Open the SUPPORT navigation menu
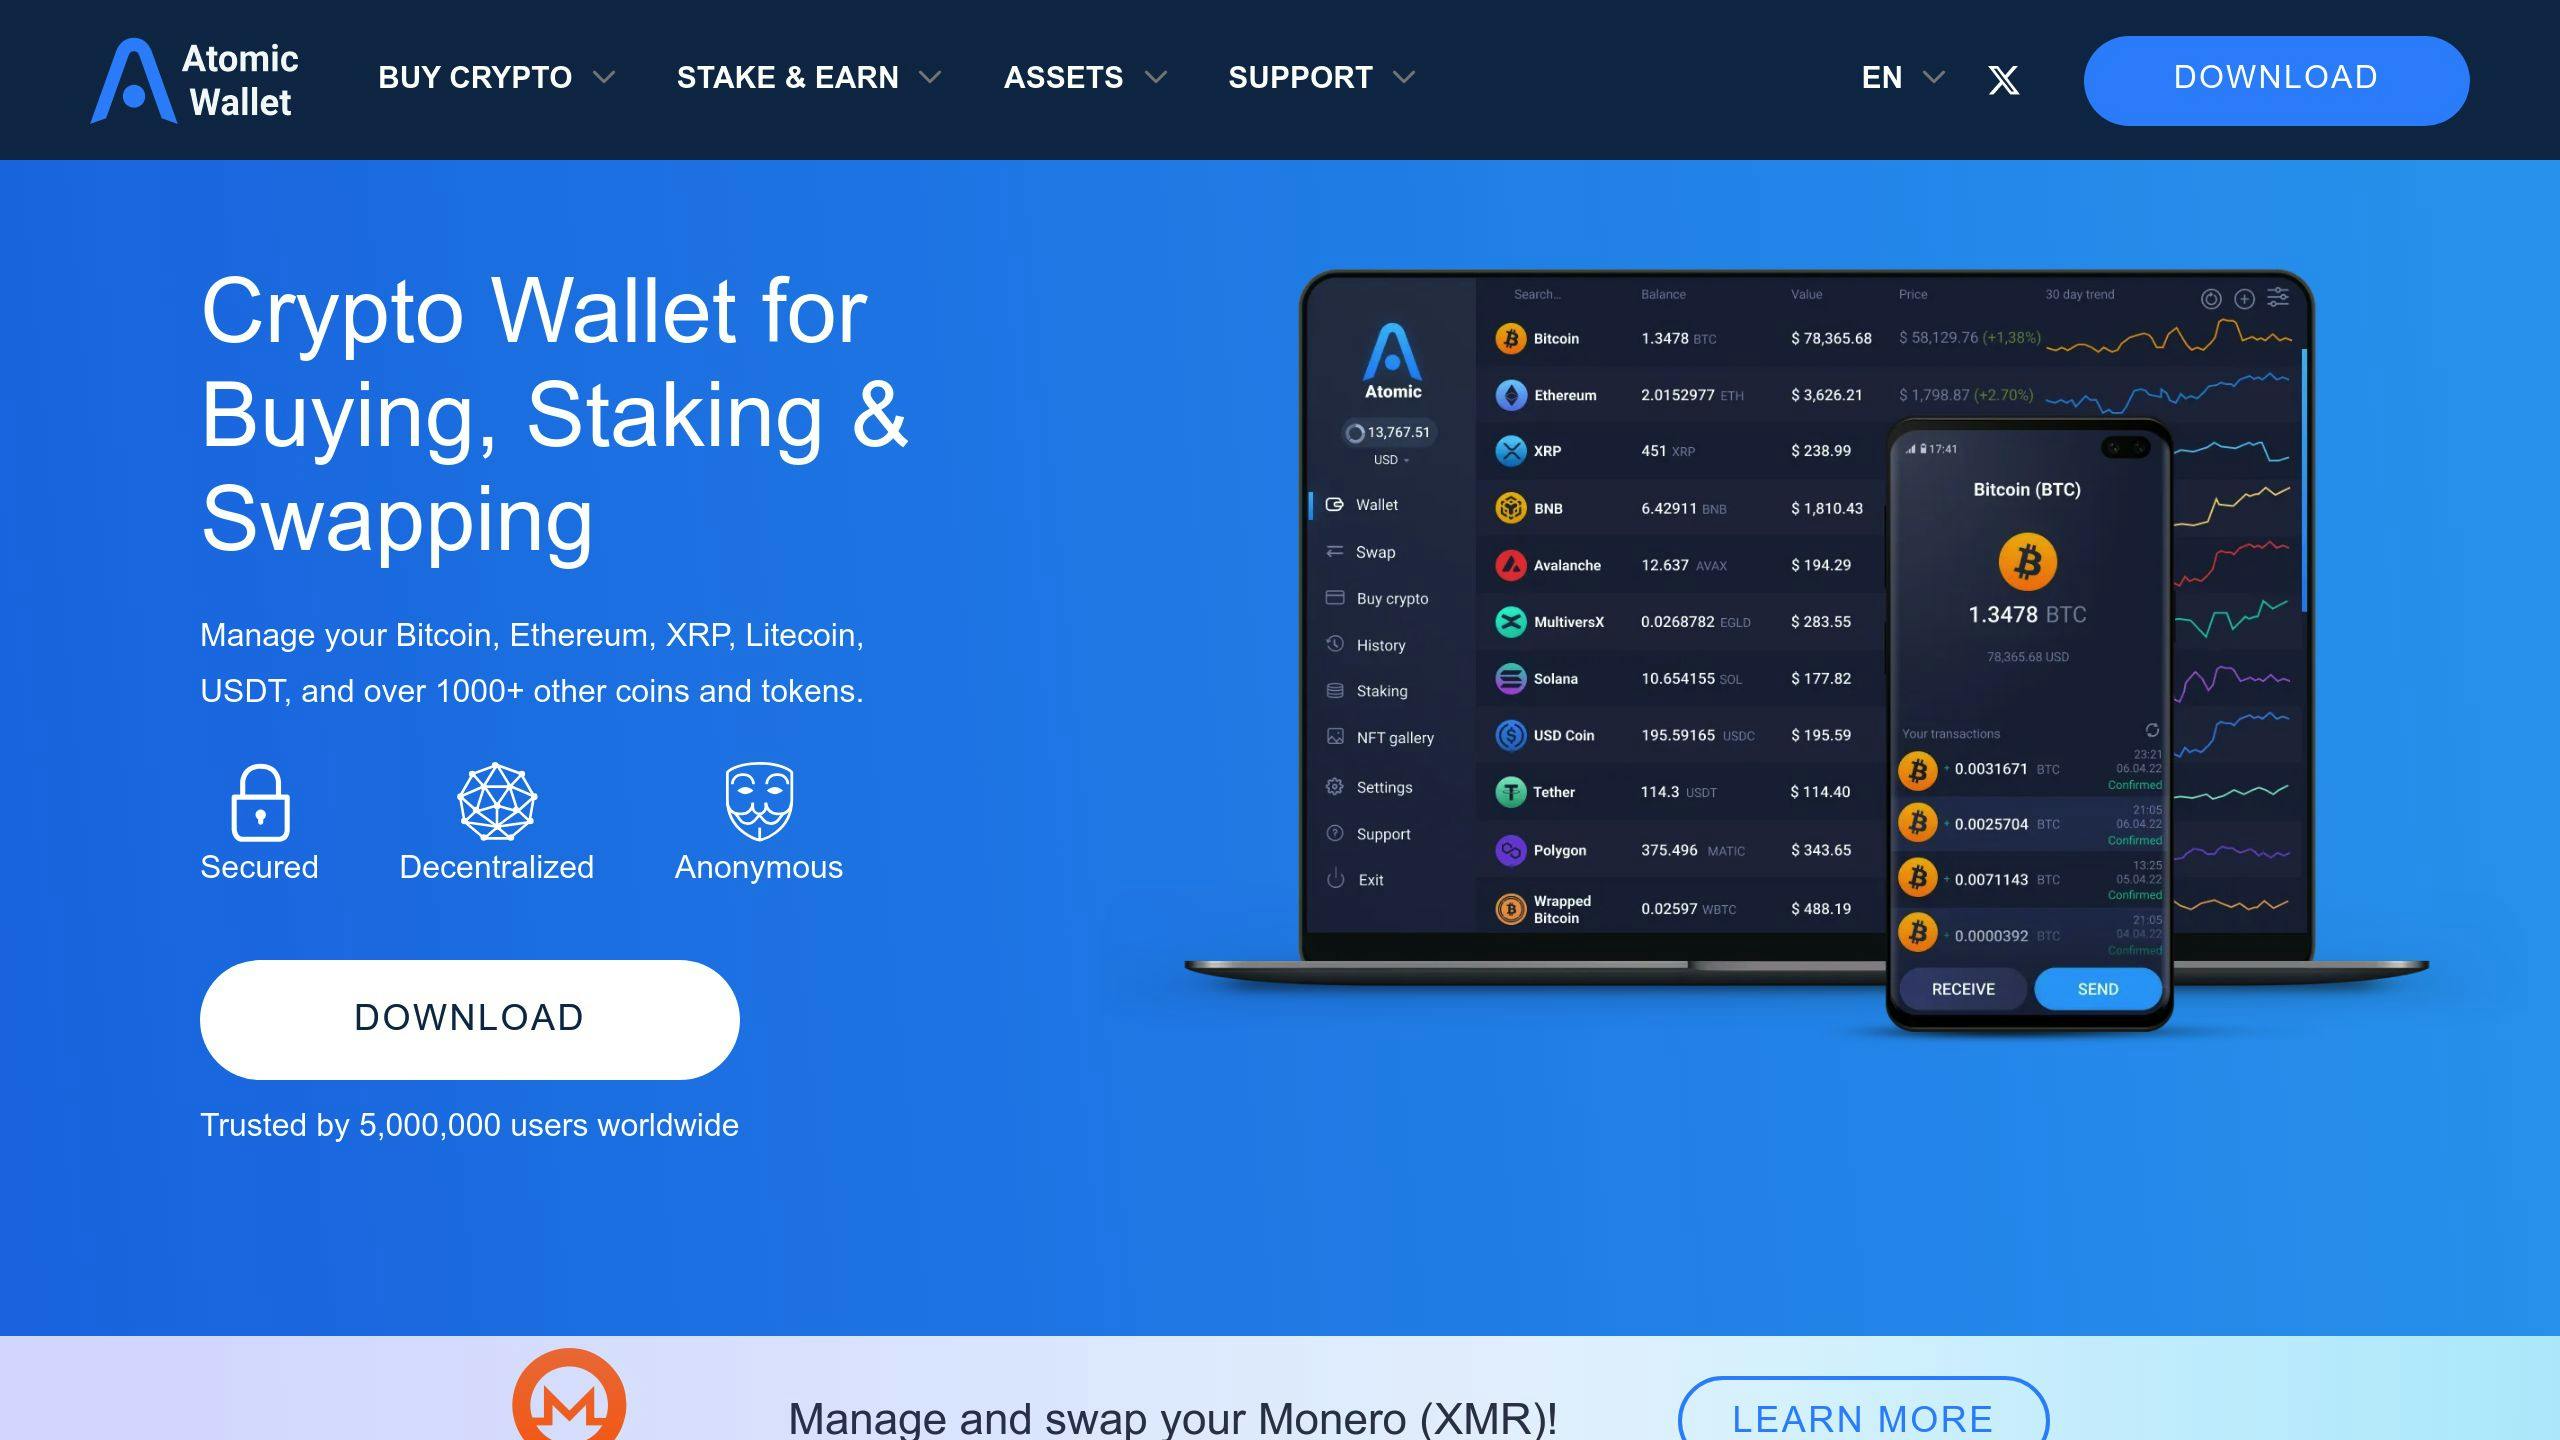Image resolution: width=2560 pixels, height=1440 pixels. click(1320, 79)
